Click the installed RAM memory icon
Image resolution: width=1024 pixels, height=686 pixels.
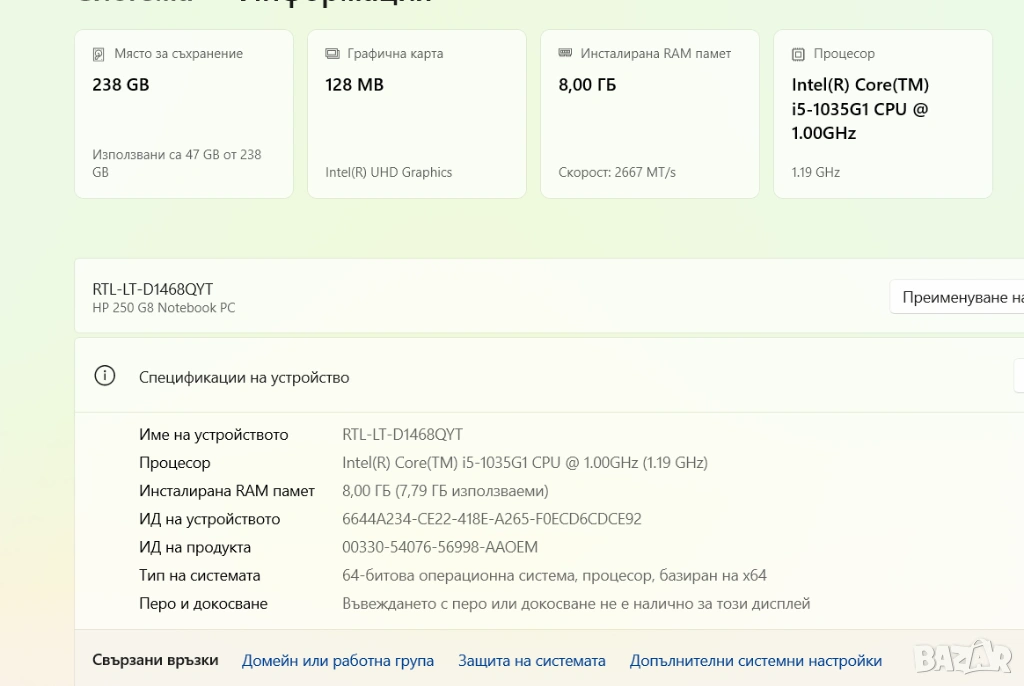[565, 54]
